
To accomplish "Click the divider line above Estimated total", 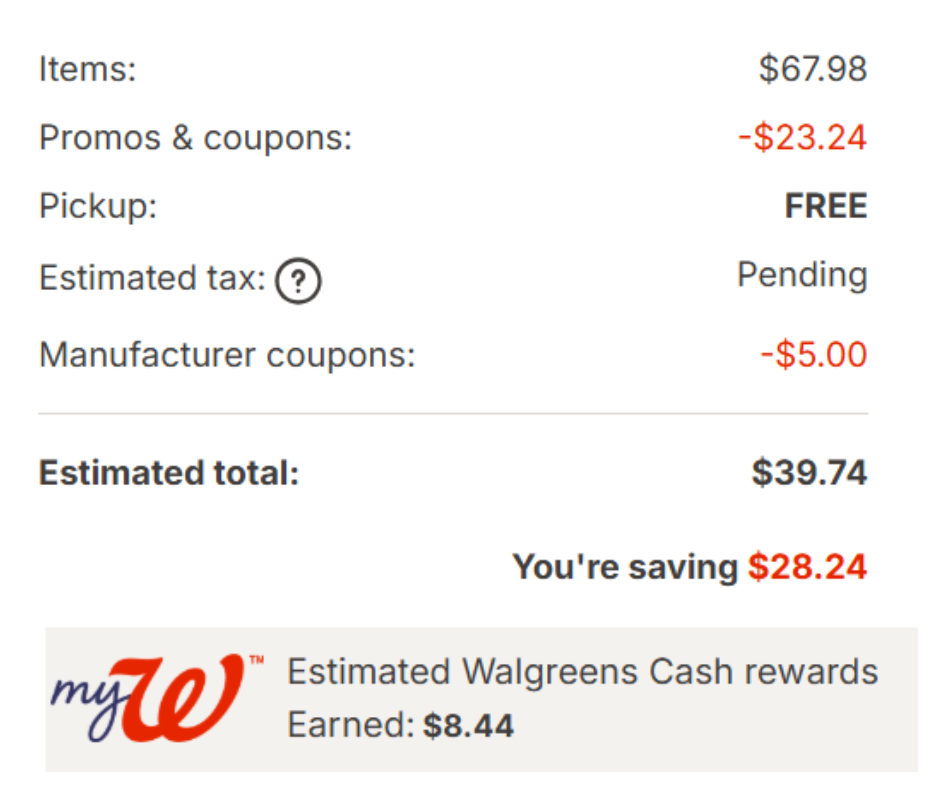I will (x=453, y=413).
